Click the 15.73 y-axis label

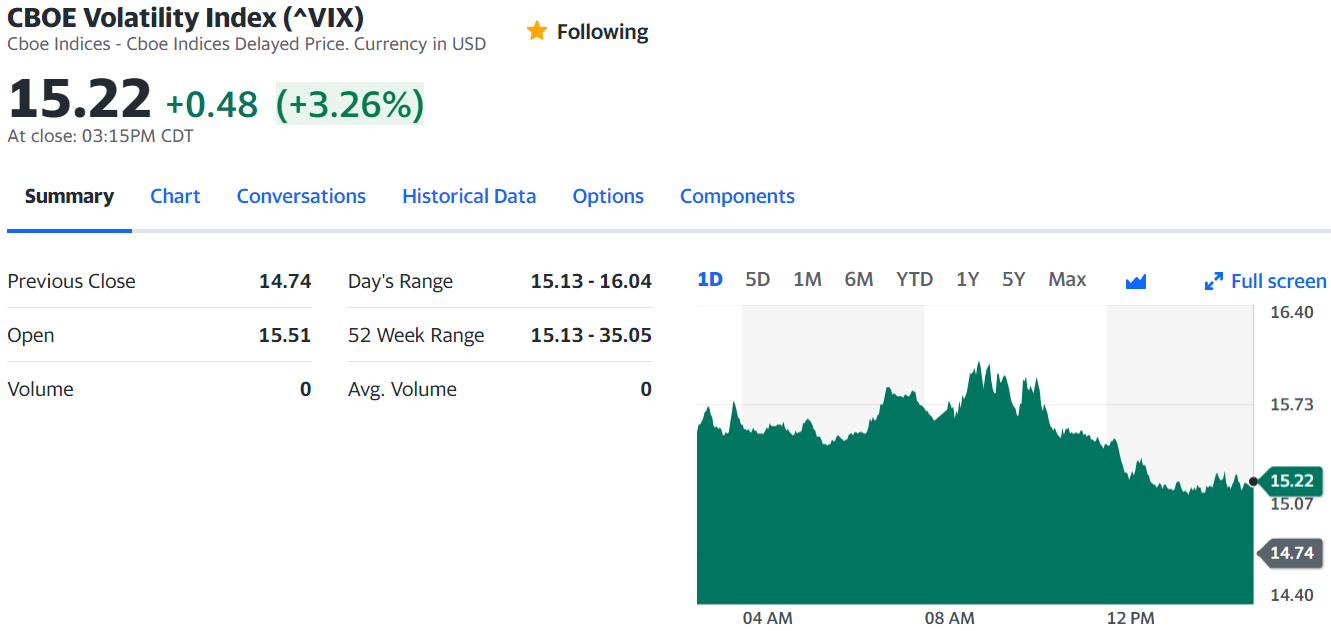pos(1291,404)
